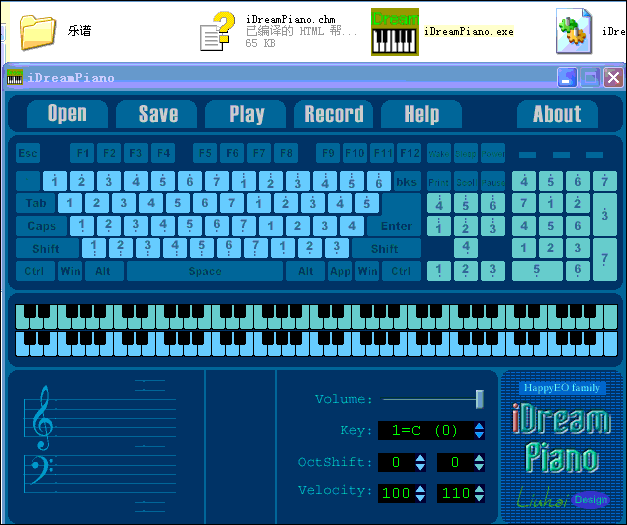Click the App virtual key
The height and width of the screenshot is (525, 627).
[x=340, y=271]
